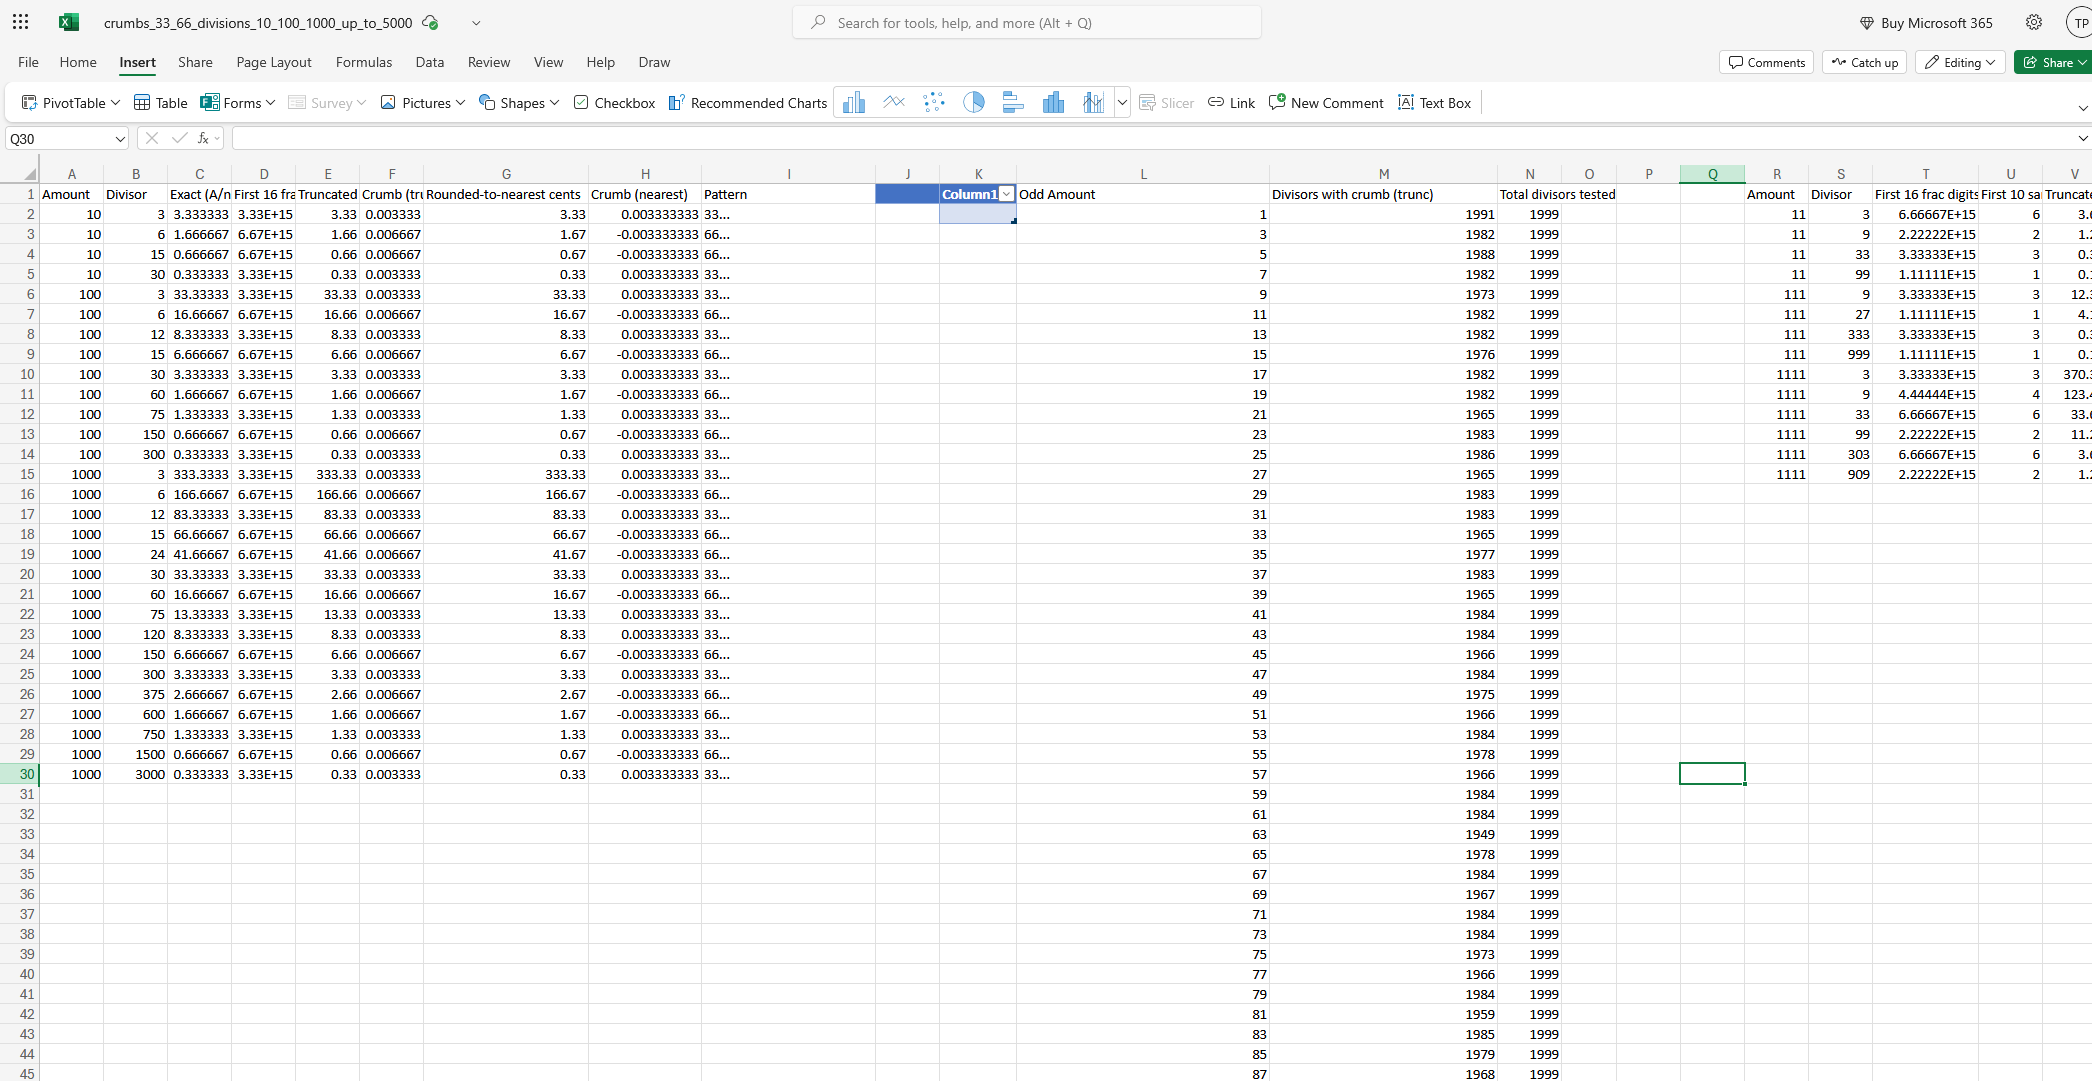Image resolution: width=2092 pixels, height=1081 pixels.
Task: Switch to the View tab
Action: click(548, 62)
